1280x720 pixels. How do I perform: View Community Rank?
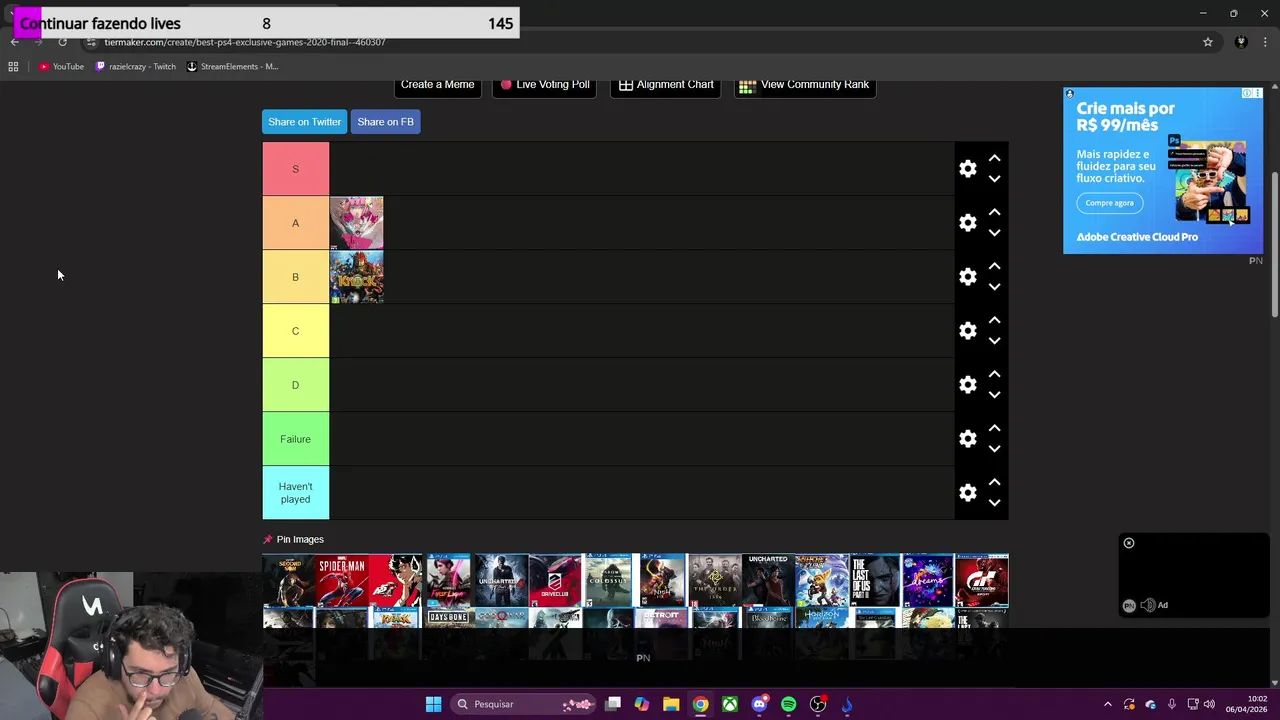(805, 85)
